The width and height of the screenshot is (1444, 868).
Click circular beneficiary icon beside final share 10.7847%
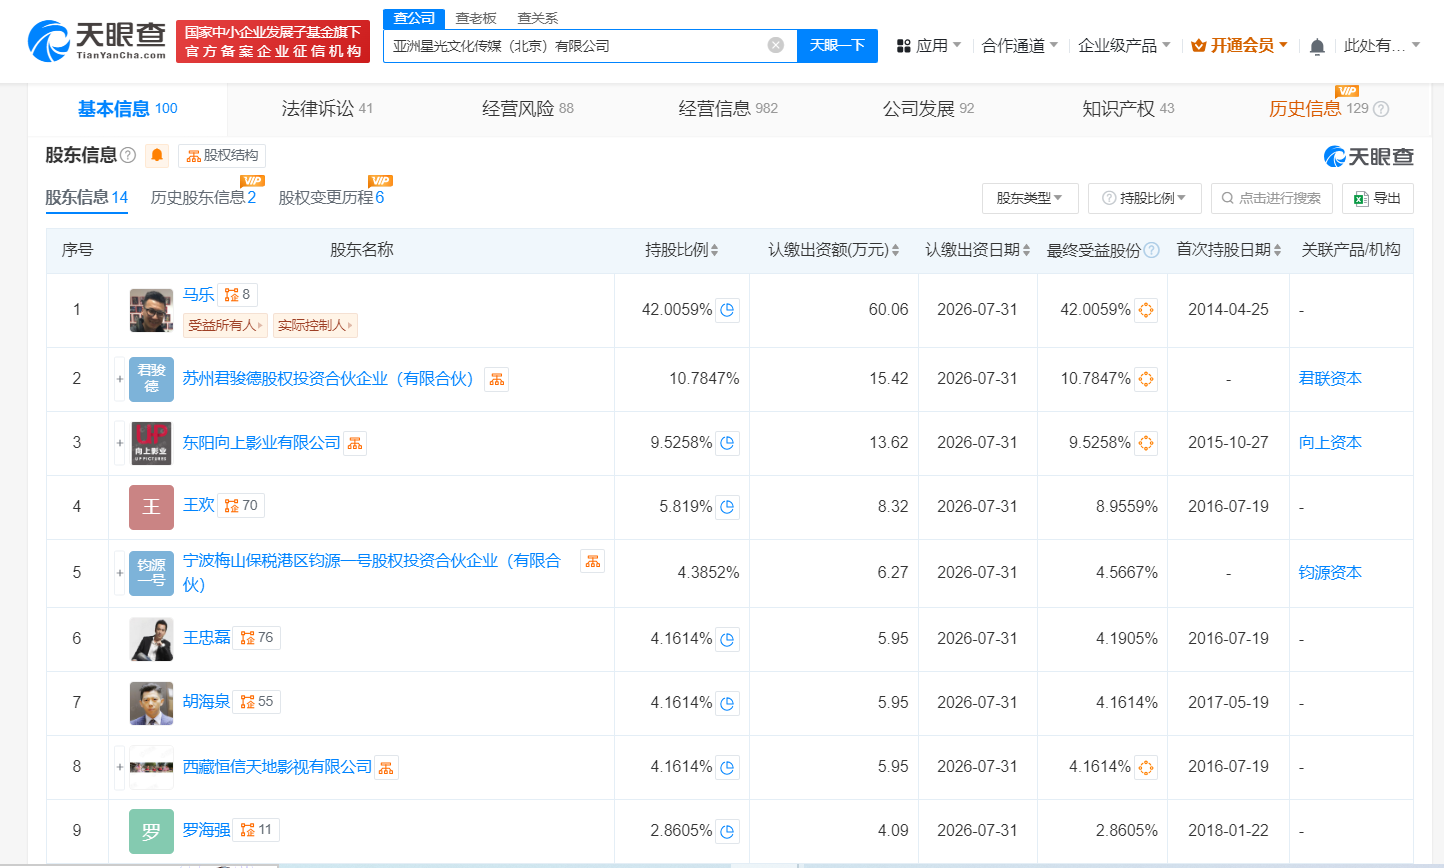[1146, 378]
